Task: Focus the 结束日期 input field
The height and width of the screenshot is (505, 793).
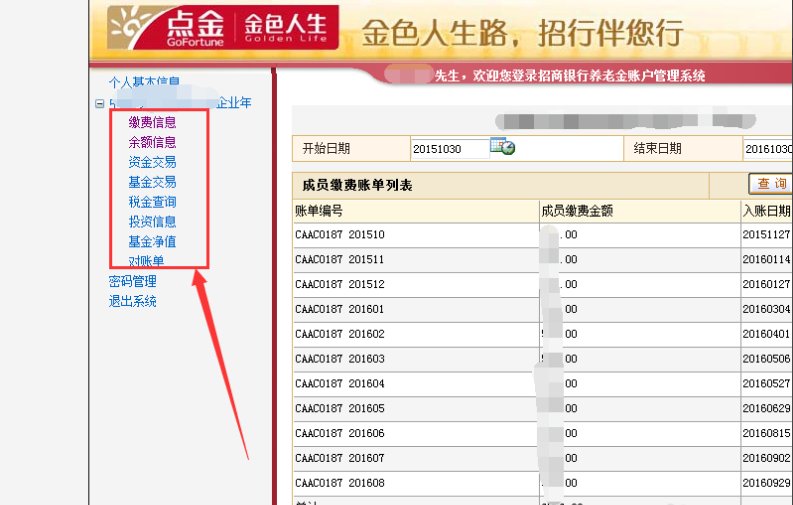Action: tap(768, 149)
